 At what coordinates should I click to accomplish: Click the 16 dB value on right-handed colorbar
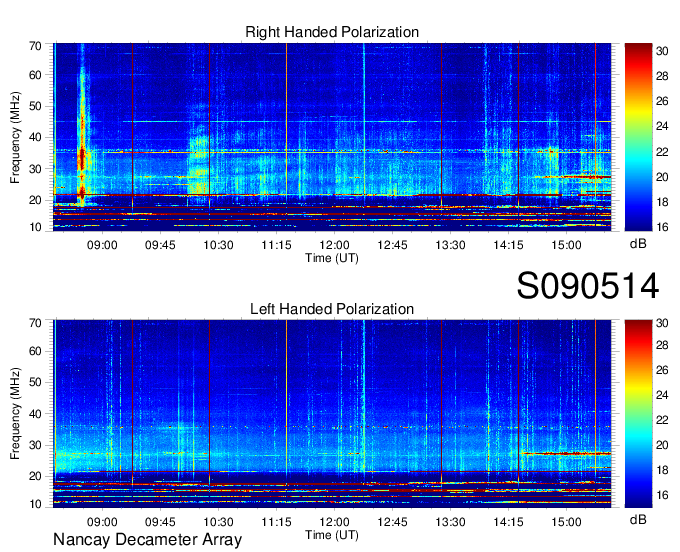tap(662, 226)
